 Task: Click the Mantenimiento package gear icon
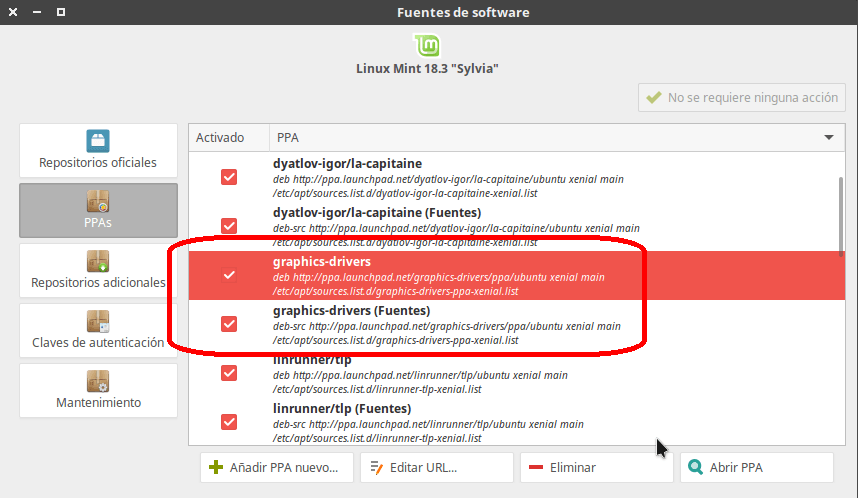point(98,381)
